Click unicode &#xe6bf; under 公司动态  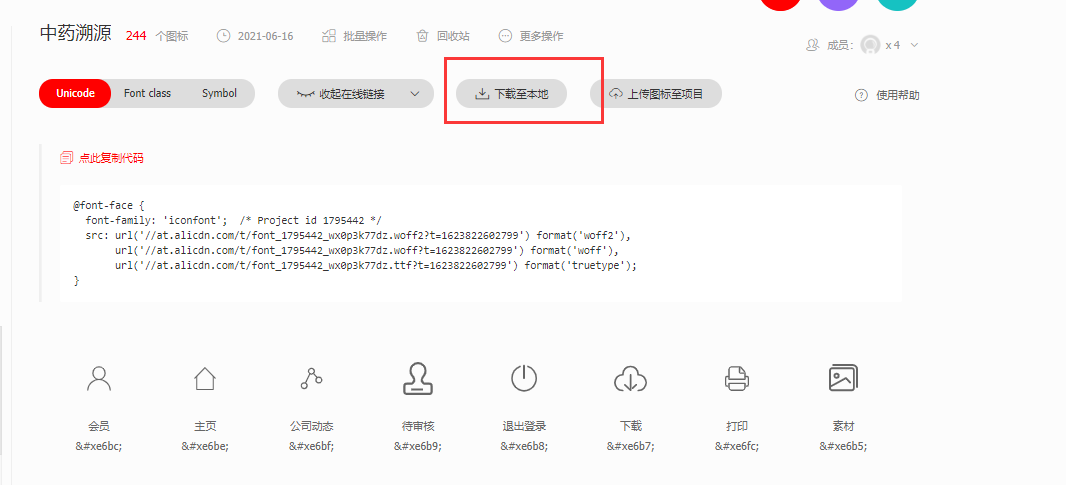tap(311, 446)
